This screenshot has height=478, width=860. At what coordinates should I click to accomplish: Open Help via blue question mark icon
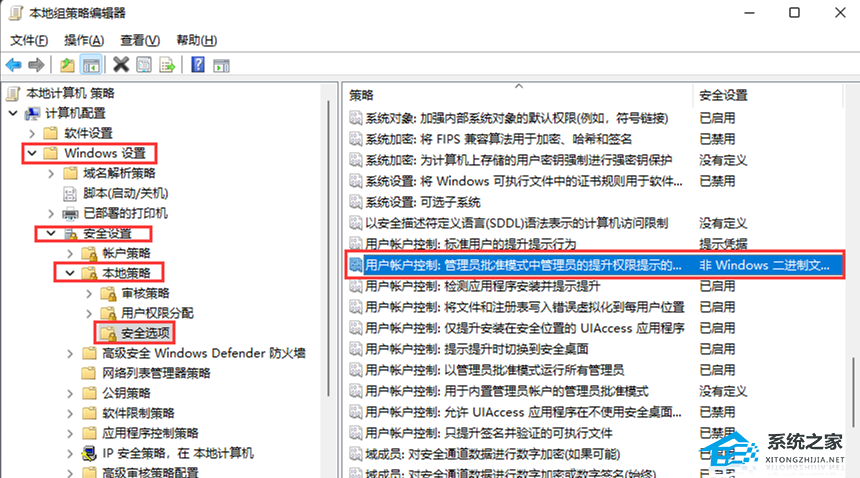click(197, 65)
